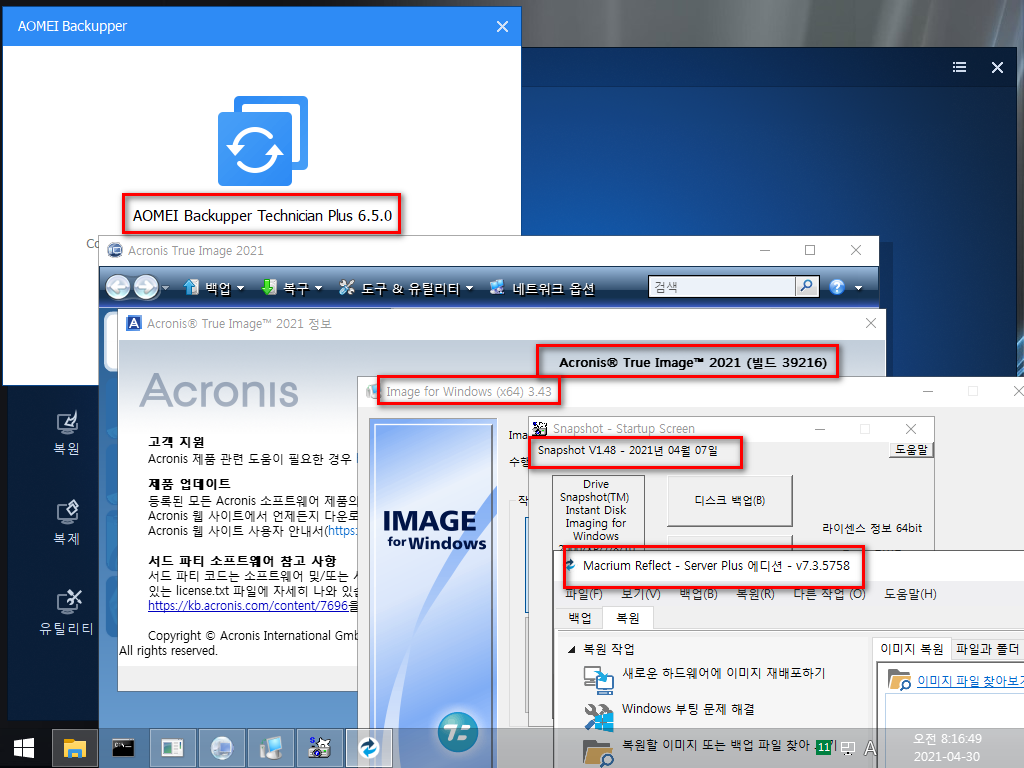Click the Snapshot camera taskbar icon
This screenshot has height=768, width=1024.
point(319,748)
